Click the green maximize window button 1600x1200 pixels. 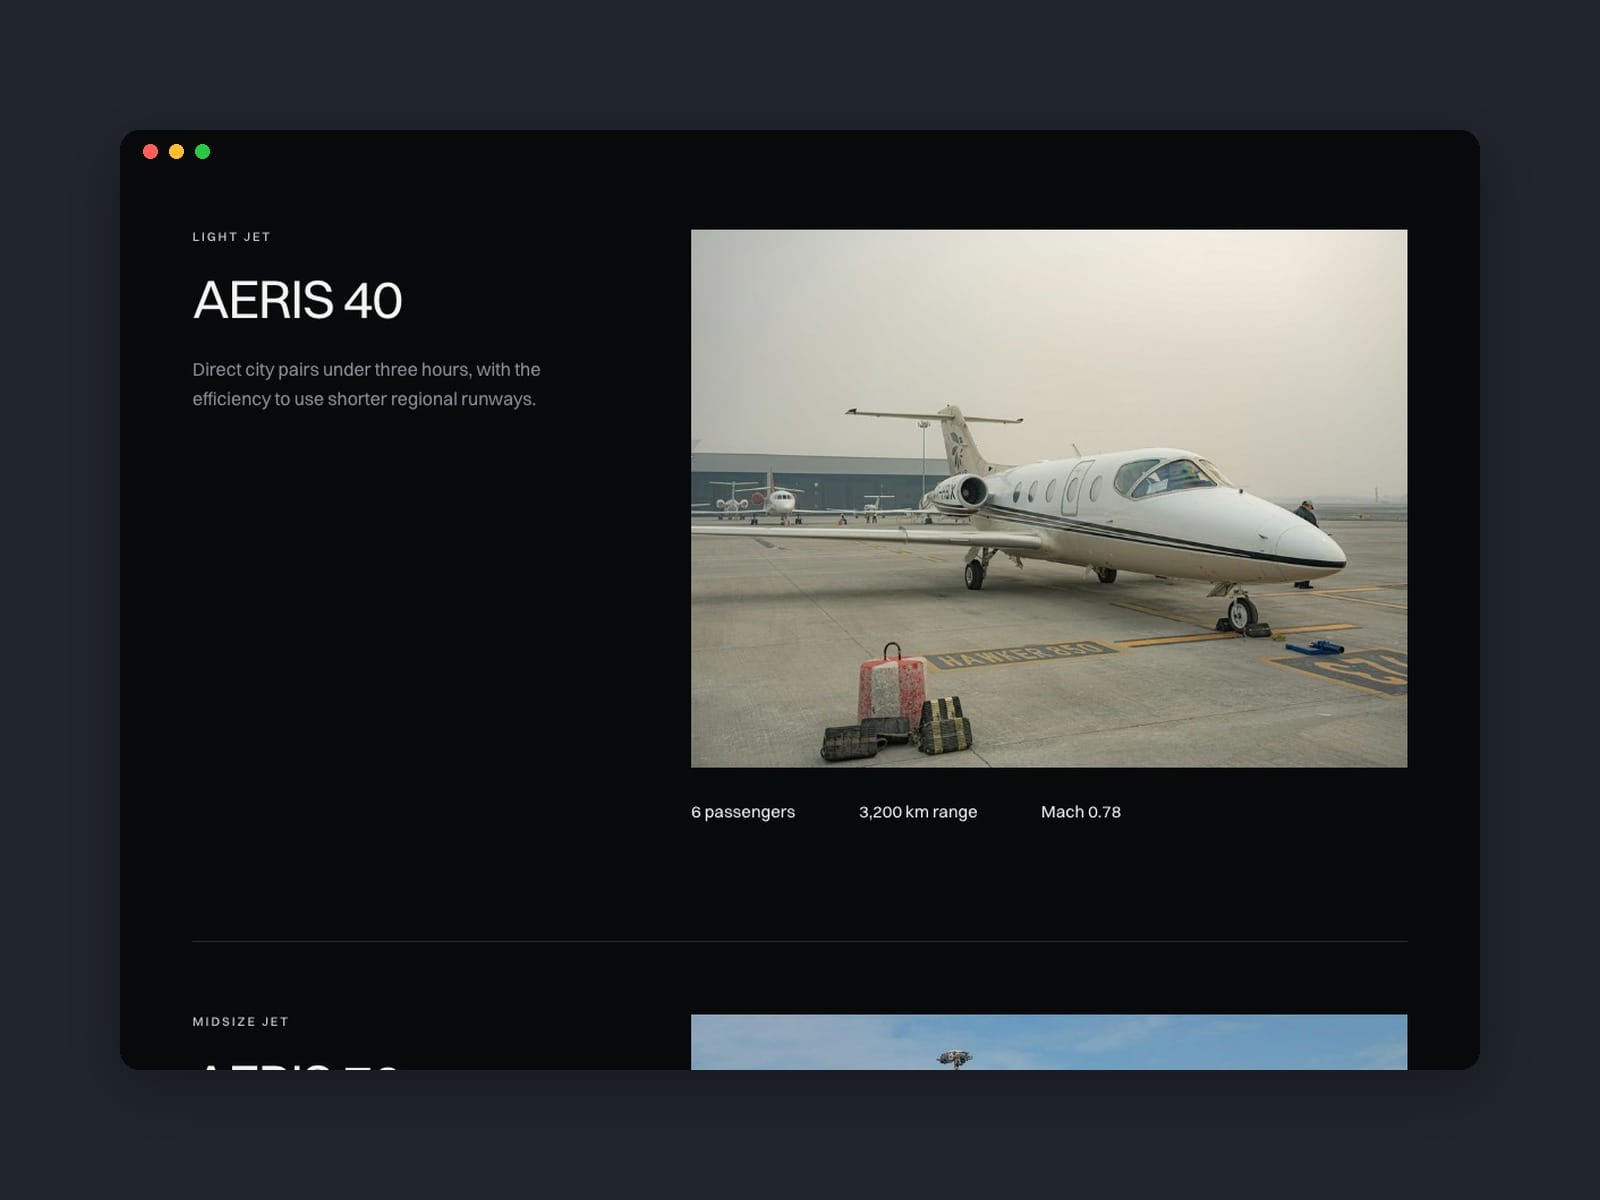203,152
